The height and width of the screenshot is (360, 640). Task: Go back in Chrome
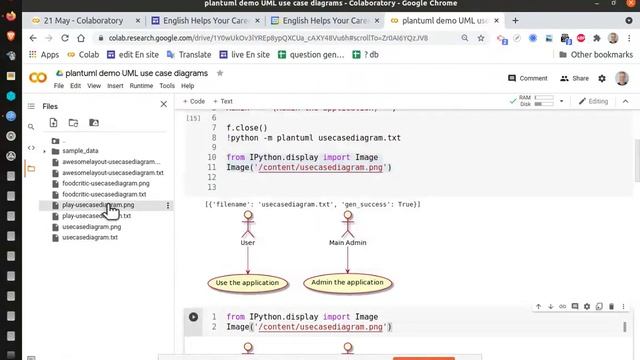(x=33, y=38)
